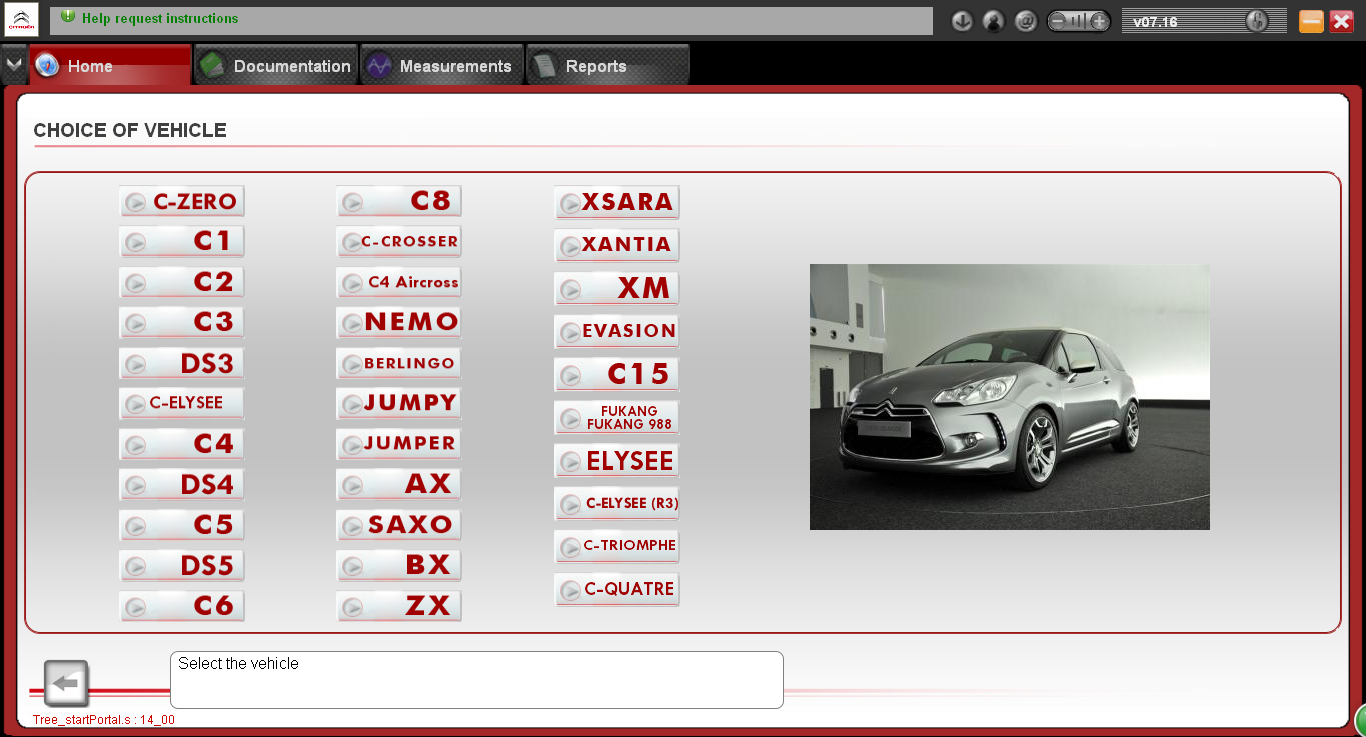1366x737 pixels.
Task: Select the C1 vehicle
Action: 182,242
